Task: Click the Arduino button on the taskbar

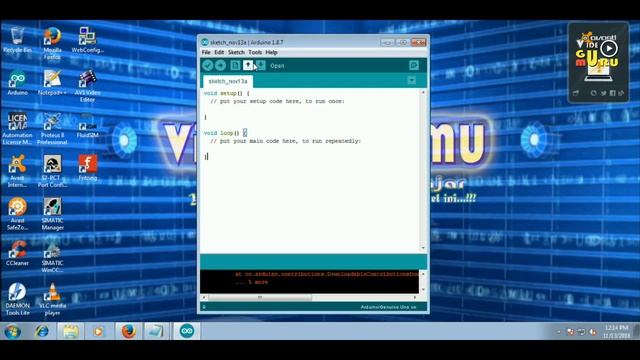Action: (187, 331)
